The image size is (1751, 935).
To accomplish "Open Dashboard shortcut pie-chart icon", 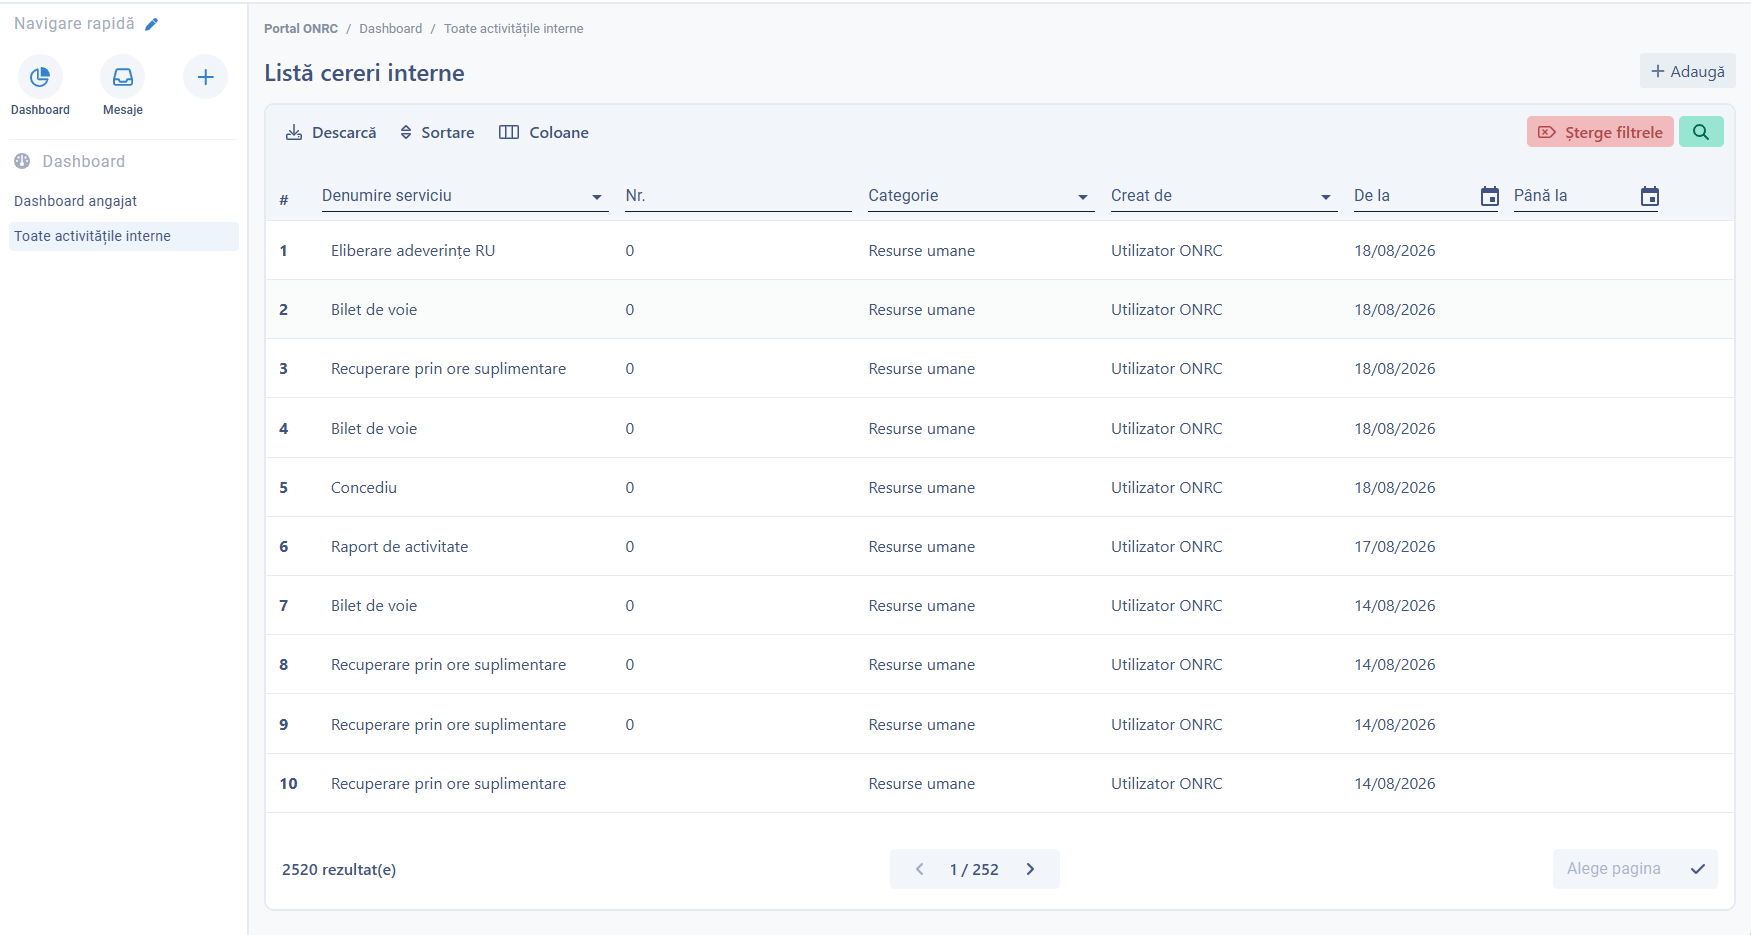I will [40, 77].
